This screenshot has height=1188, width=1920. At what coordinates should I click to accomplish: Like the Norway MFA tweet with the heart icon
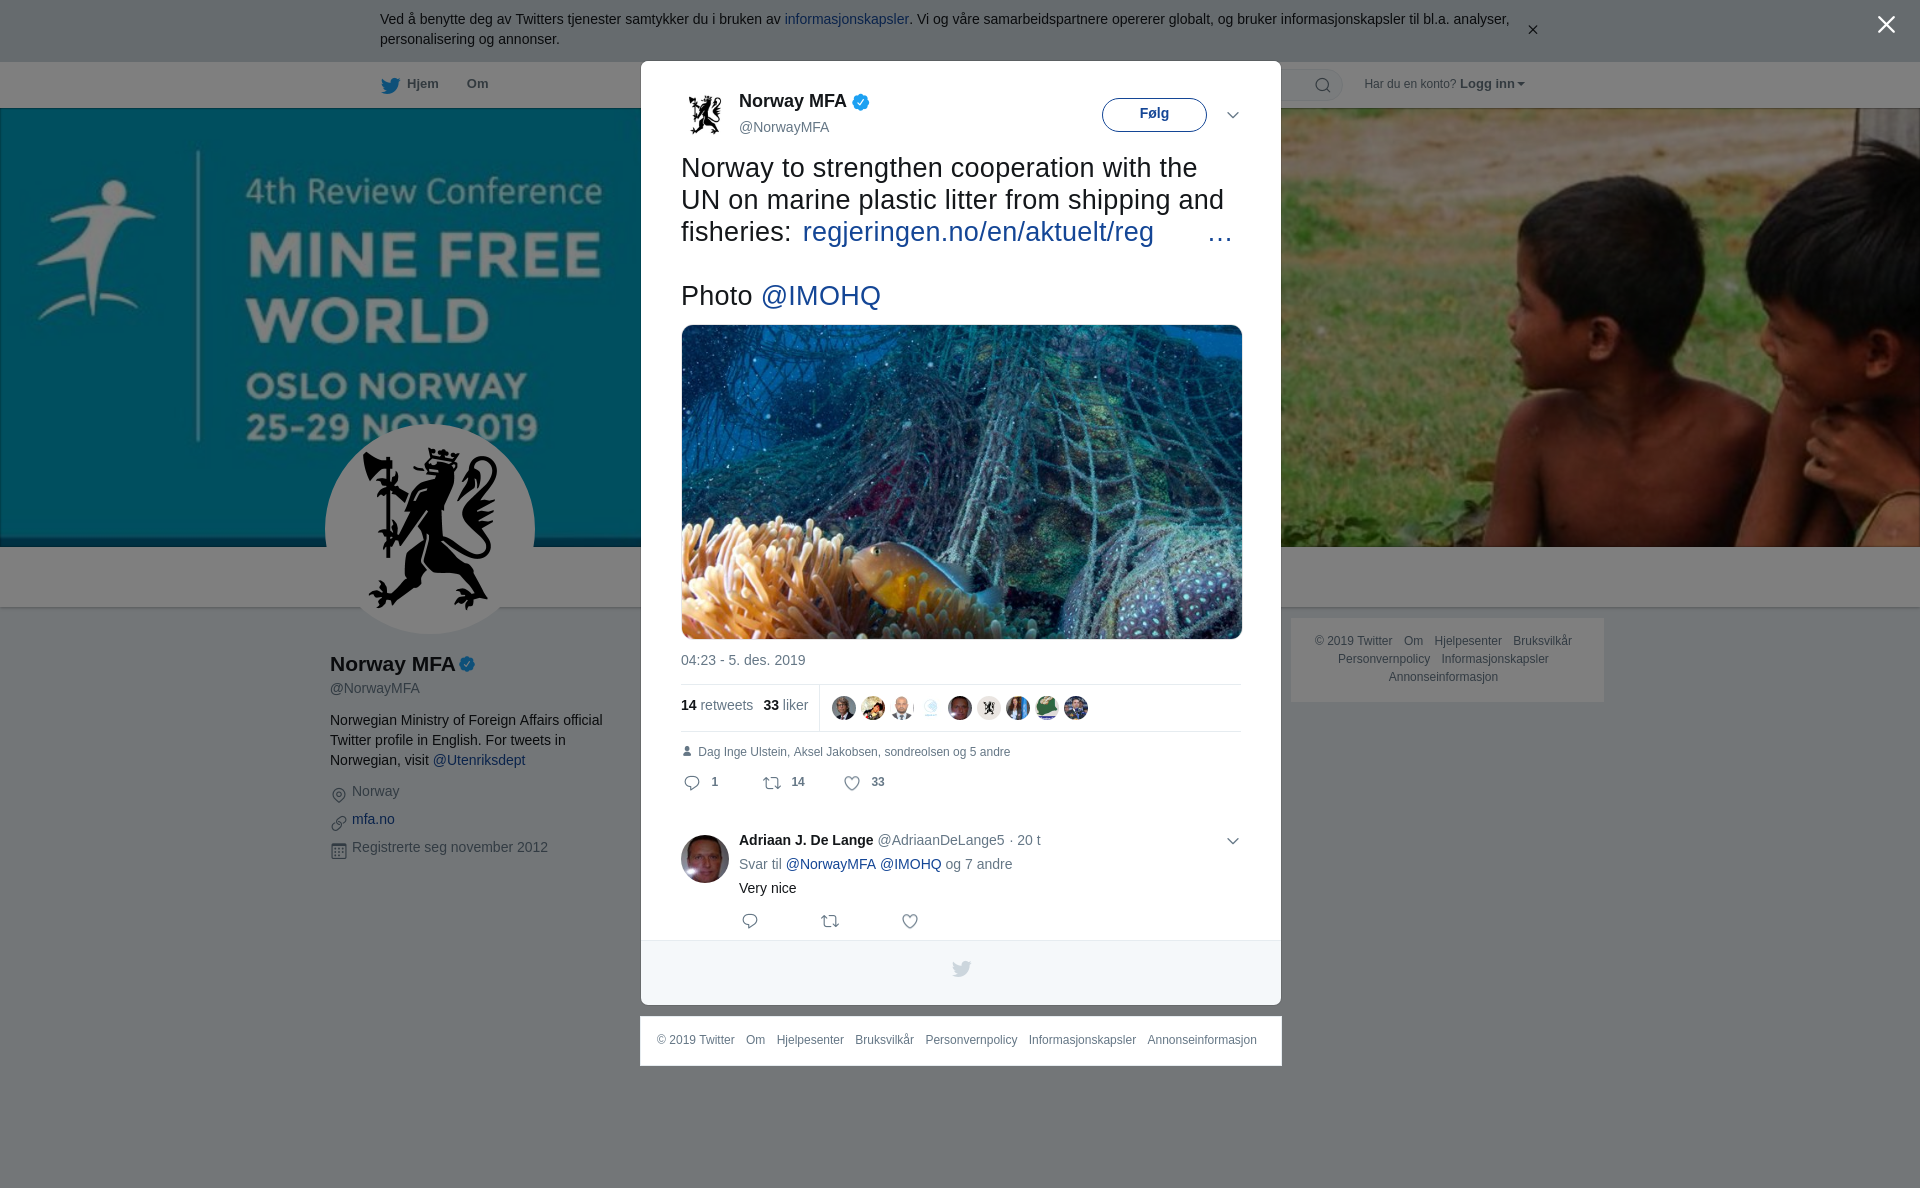[852, 783]
